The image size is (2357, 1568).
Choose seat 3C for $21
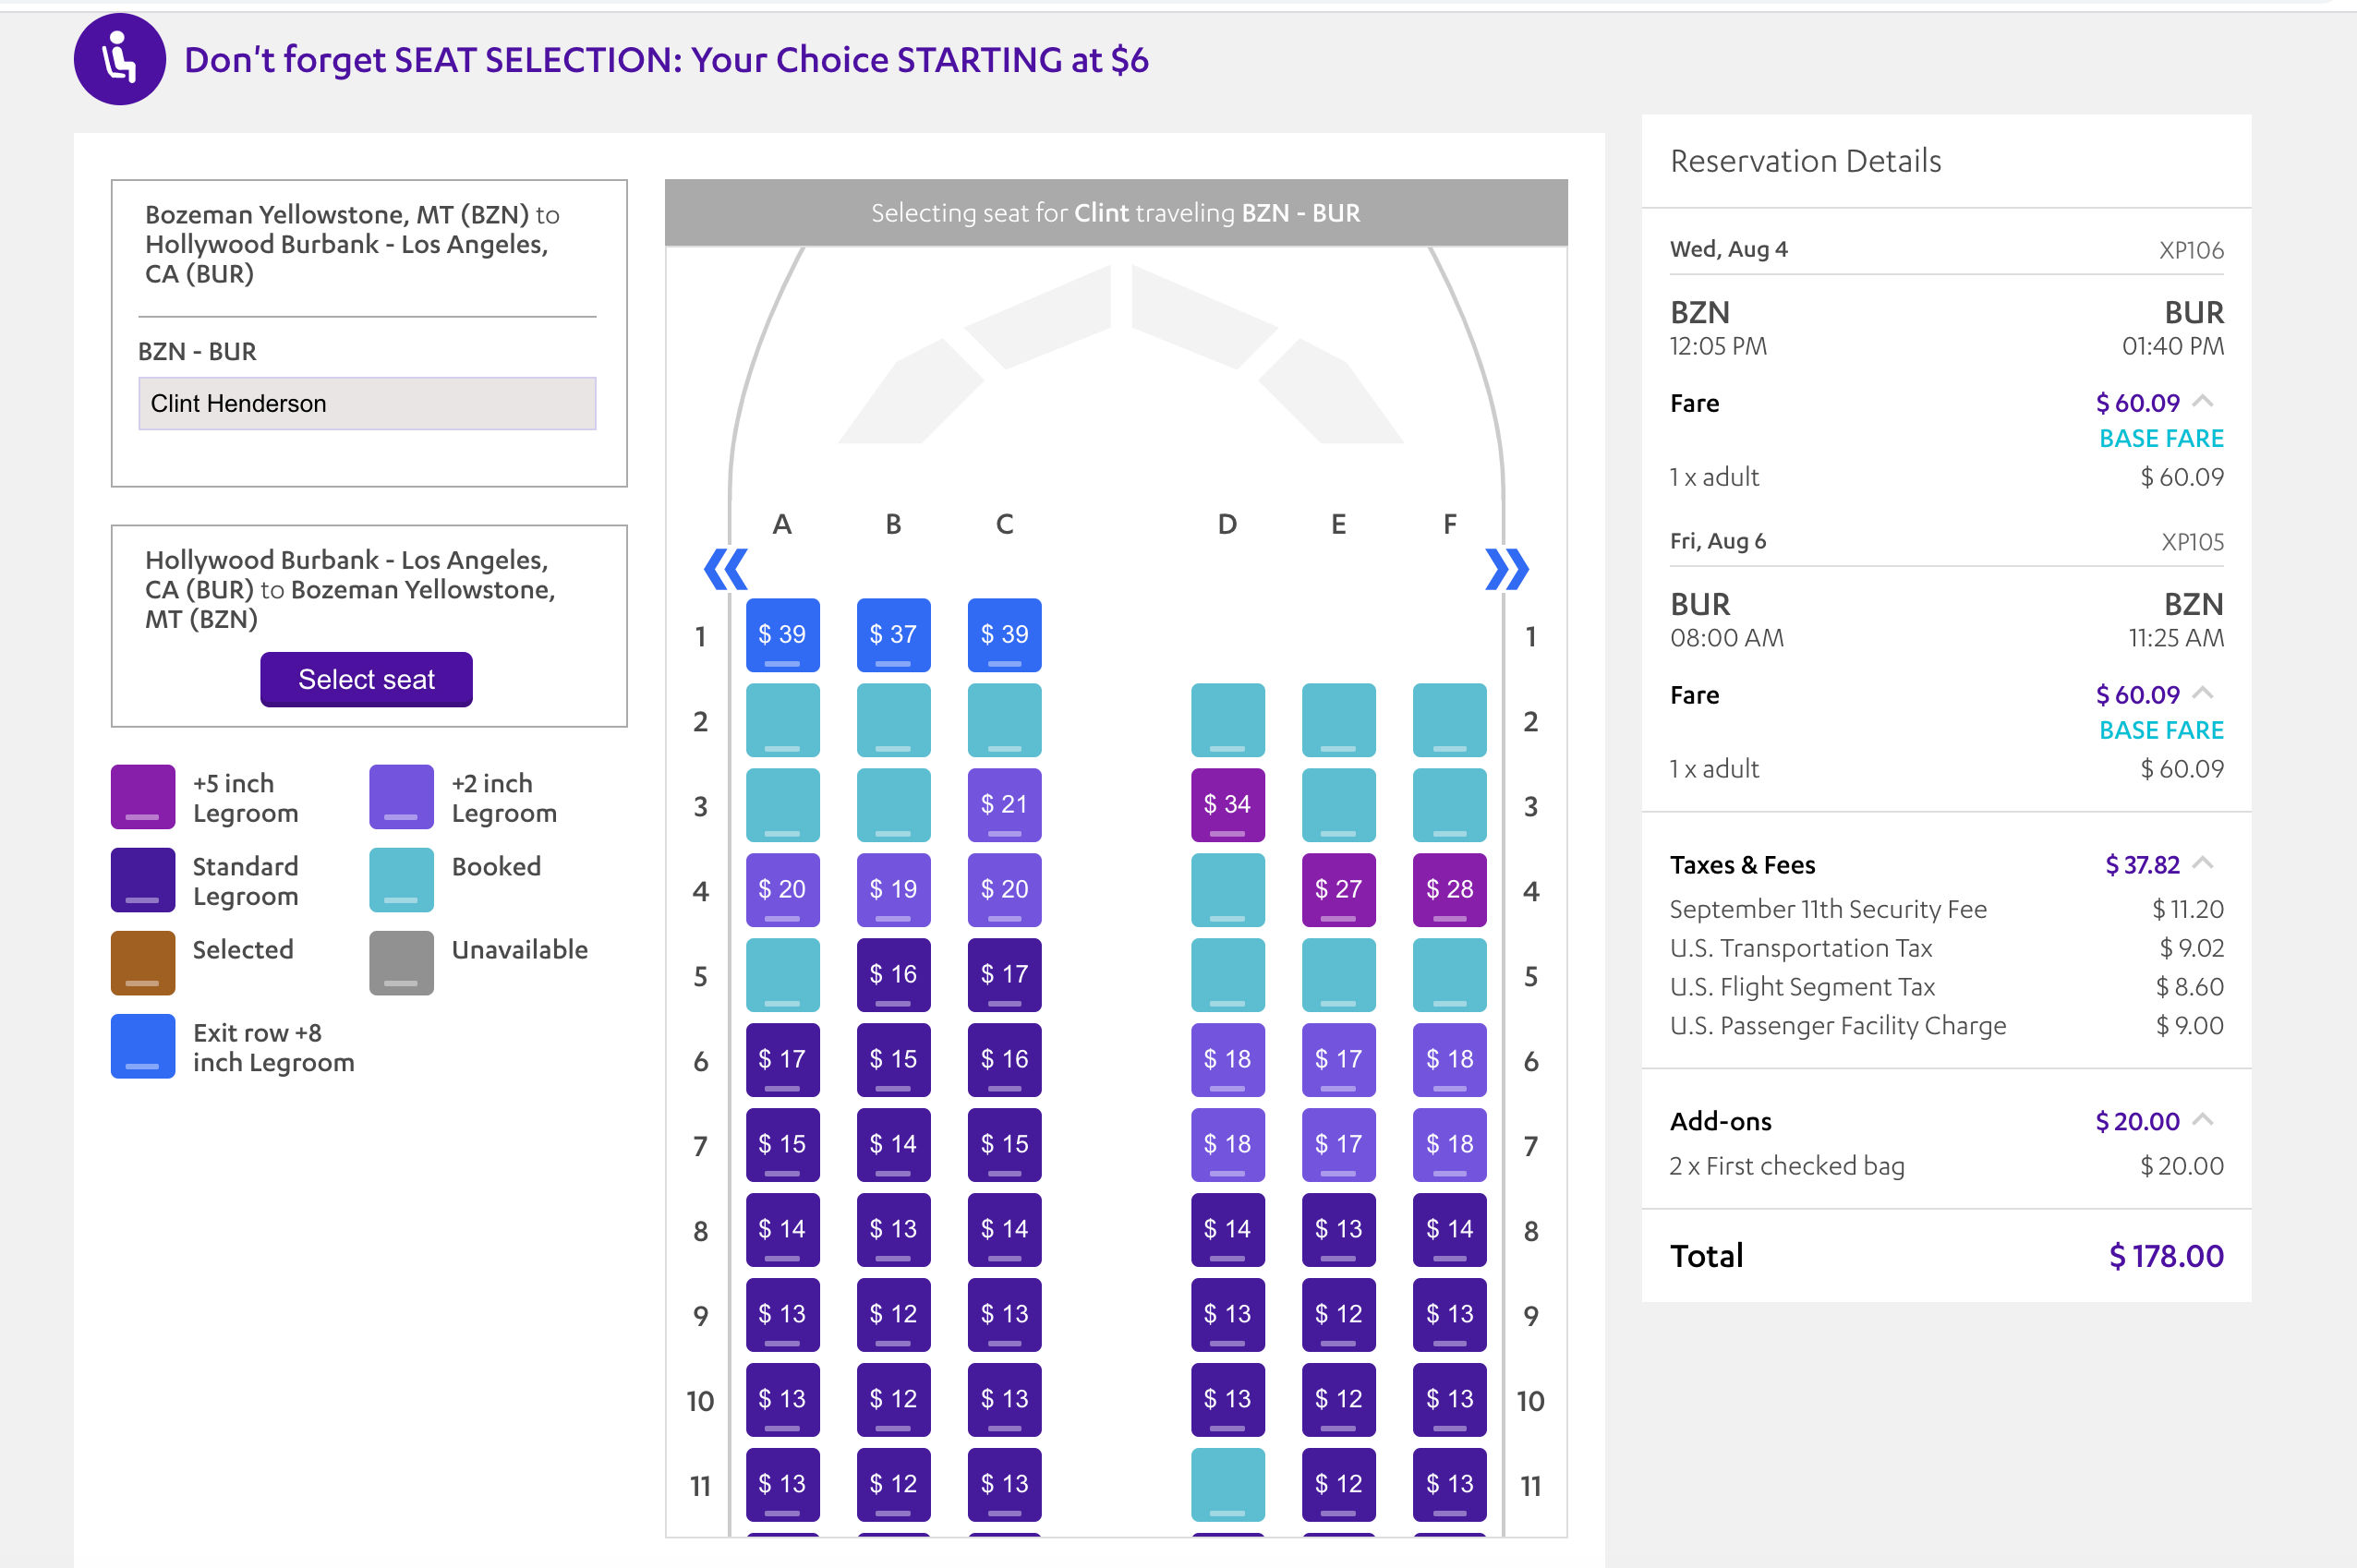click(x=1004, y=805)
